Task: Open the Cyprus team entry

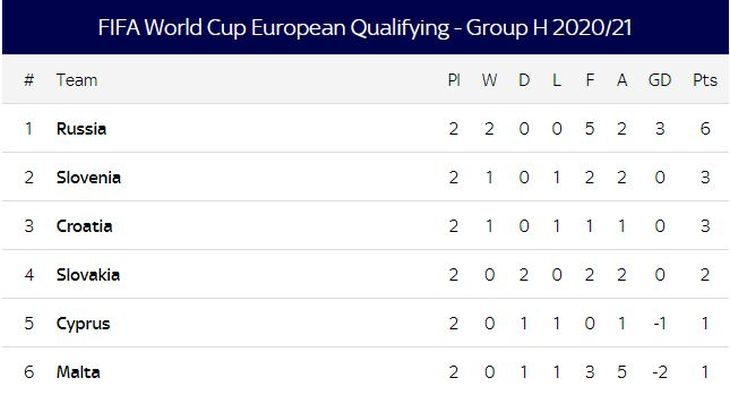Action: (83, 323)
